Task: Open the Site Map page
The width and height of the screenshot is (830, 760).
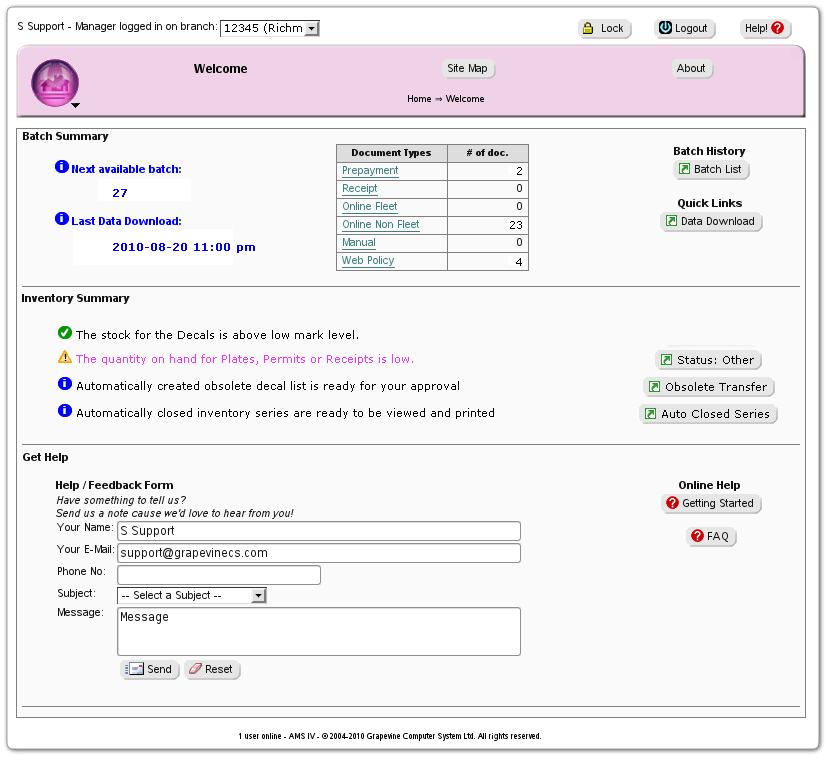Action: (468, 69)
